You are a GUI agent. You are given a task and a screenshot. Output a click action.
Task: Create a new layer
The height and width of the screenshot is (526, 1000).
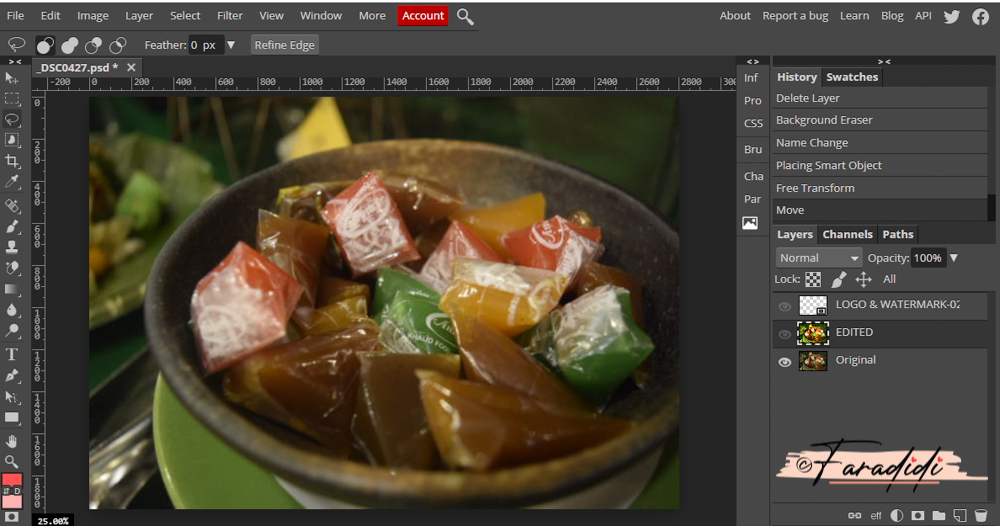pyautogui.click(x=960, y=515)
